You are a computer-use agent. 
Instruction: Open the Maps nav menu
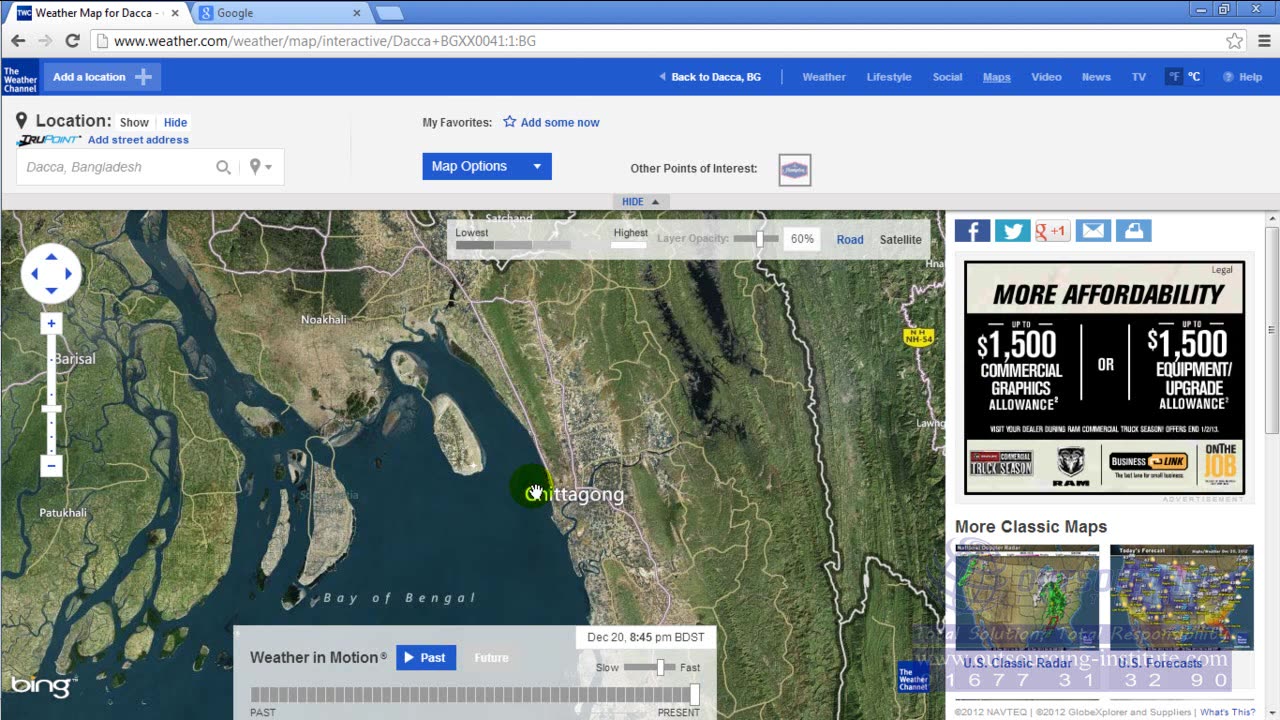pos(997,77)
